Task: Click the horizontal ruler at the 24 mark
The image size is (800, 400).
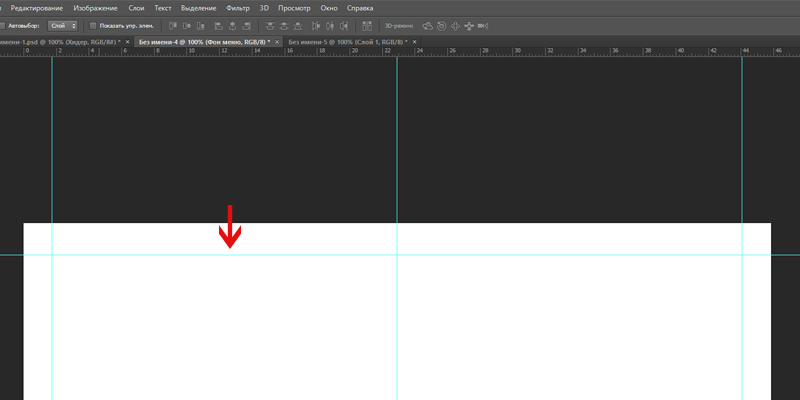Action: pyautogui.click(x=419, y=51)
